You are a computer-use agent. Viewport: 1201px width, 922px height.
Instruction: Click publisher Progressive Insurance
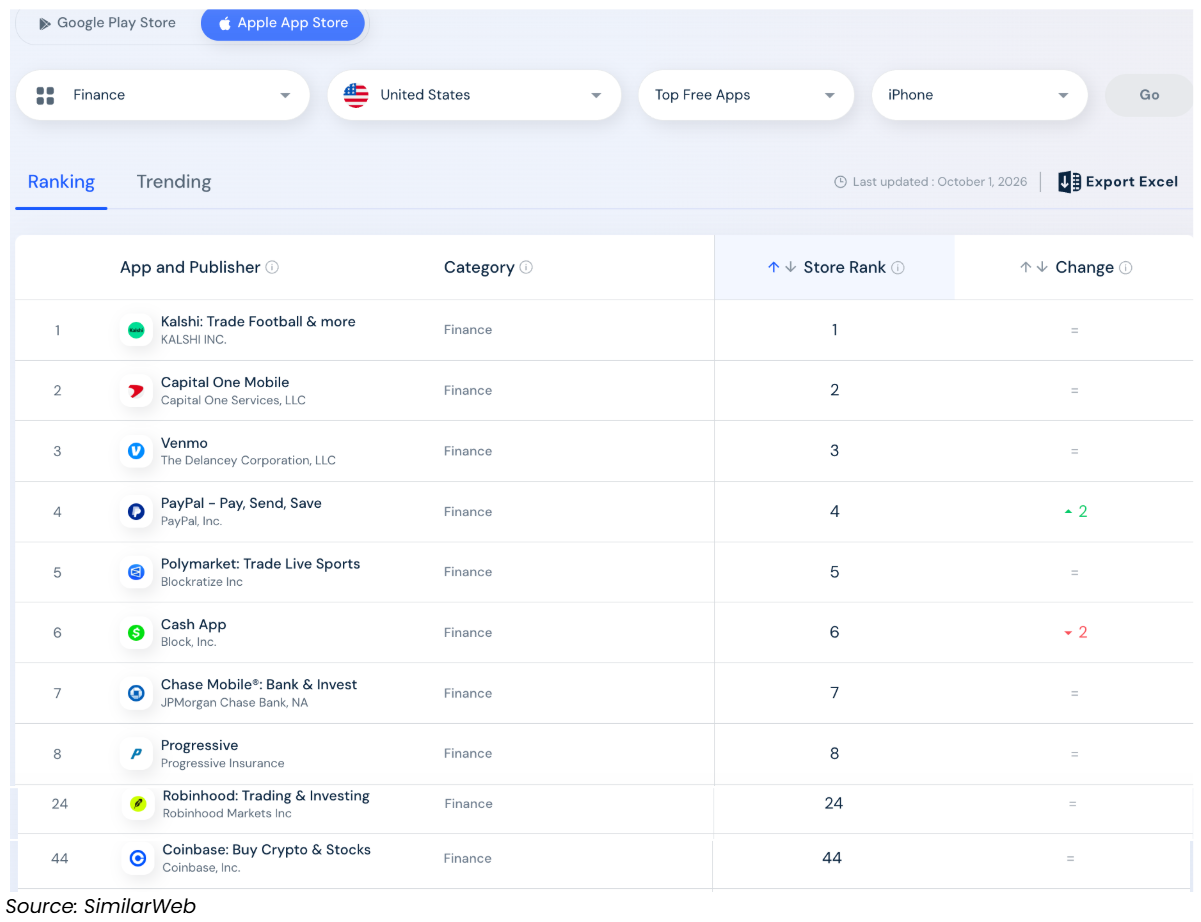point(222,763)
